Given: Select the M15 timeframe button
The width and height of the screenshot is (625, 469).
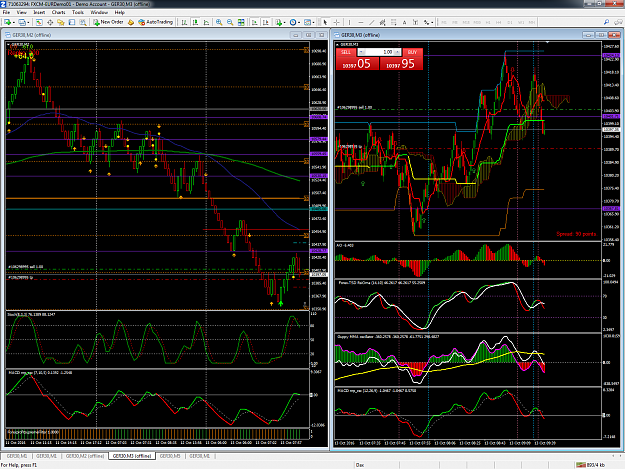Looking at the screenshot, I should point(466,22).
